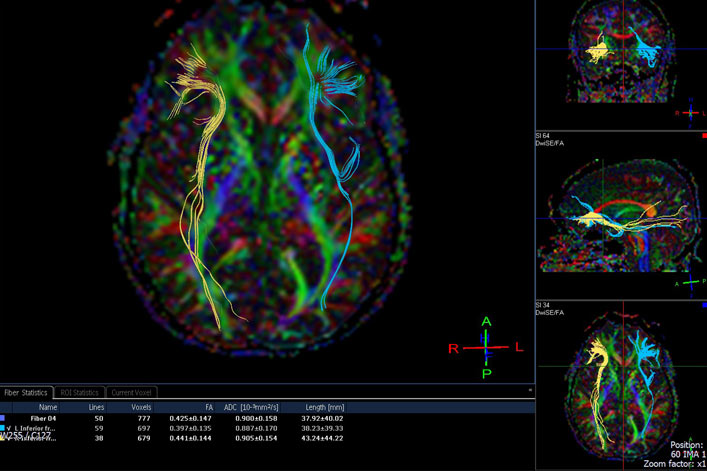Collapse the statistics panel with corner arrow
The image size is (707, 471).
tap(530, 390)
